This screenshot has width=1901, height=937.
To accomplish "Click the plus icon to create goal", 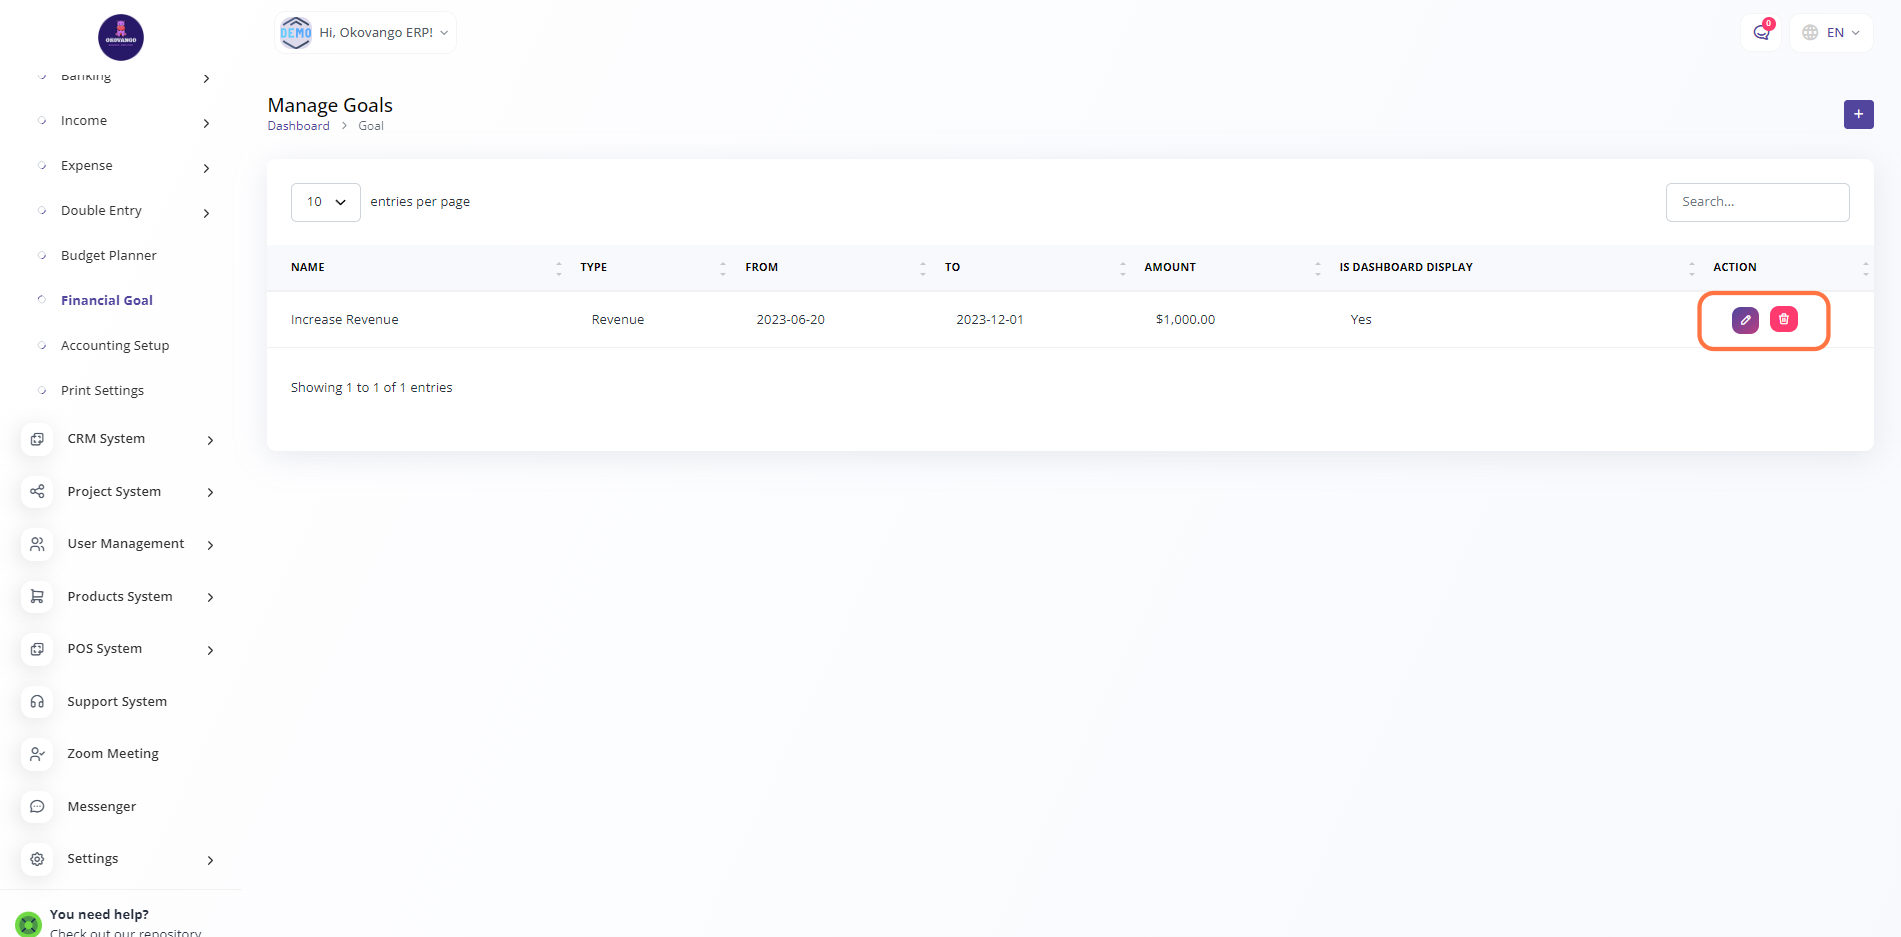I will (1858, 114).
